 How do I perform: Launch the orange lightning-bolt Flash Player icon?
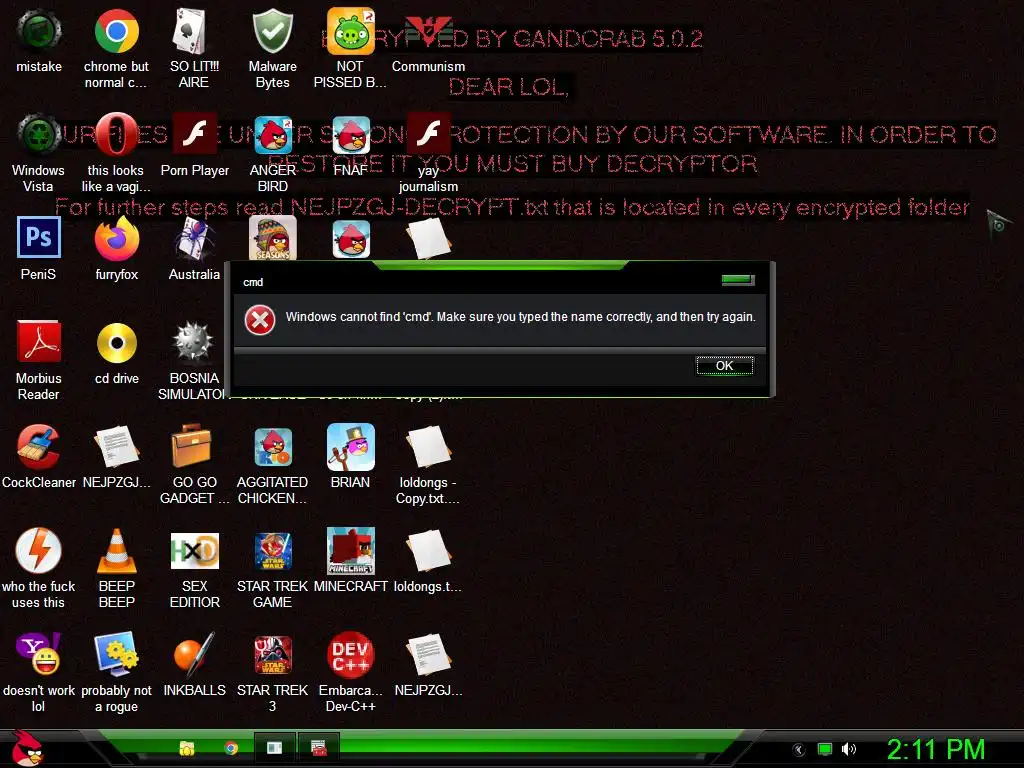click(x=39, y=568)
